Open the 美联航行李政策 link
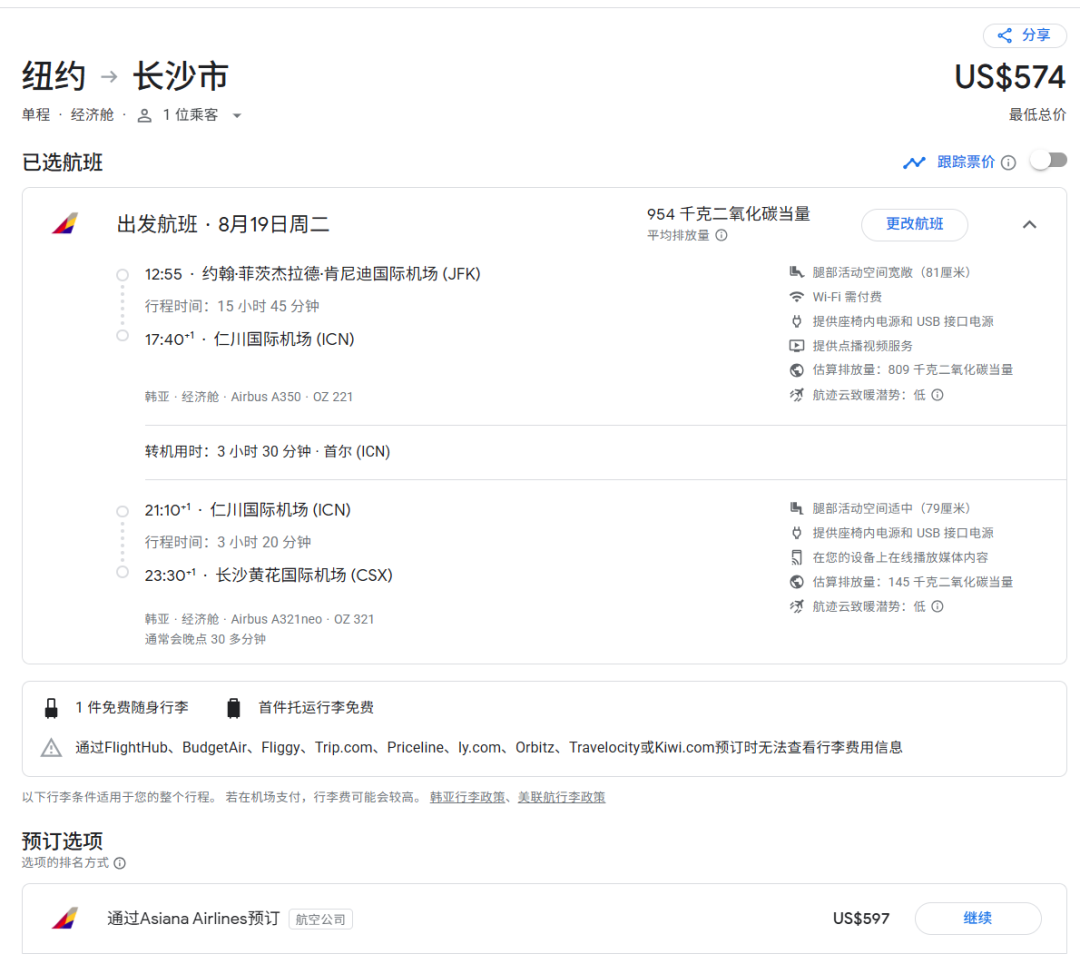This screenshot has width=1080, height=954. (x=561, y=797)
